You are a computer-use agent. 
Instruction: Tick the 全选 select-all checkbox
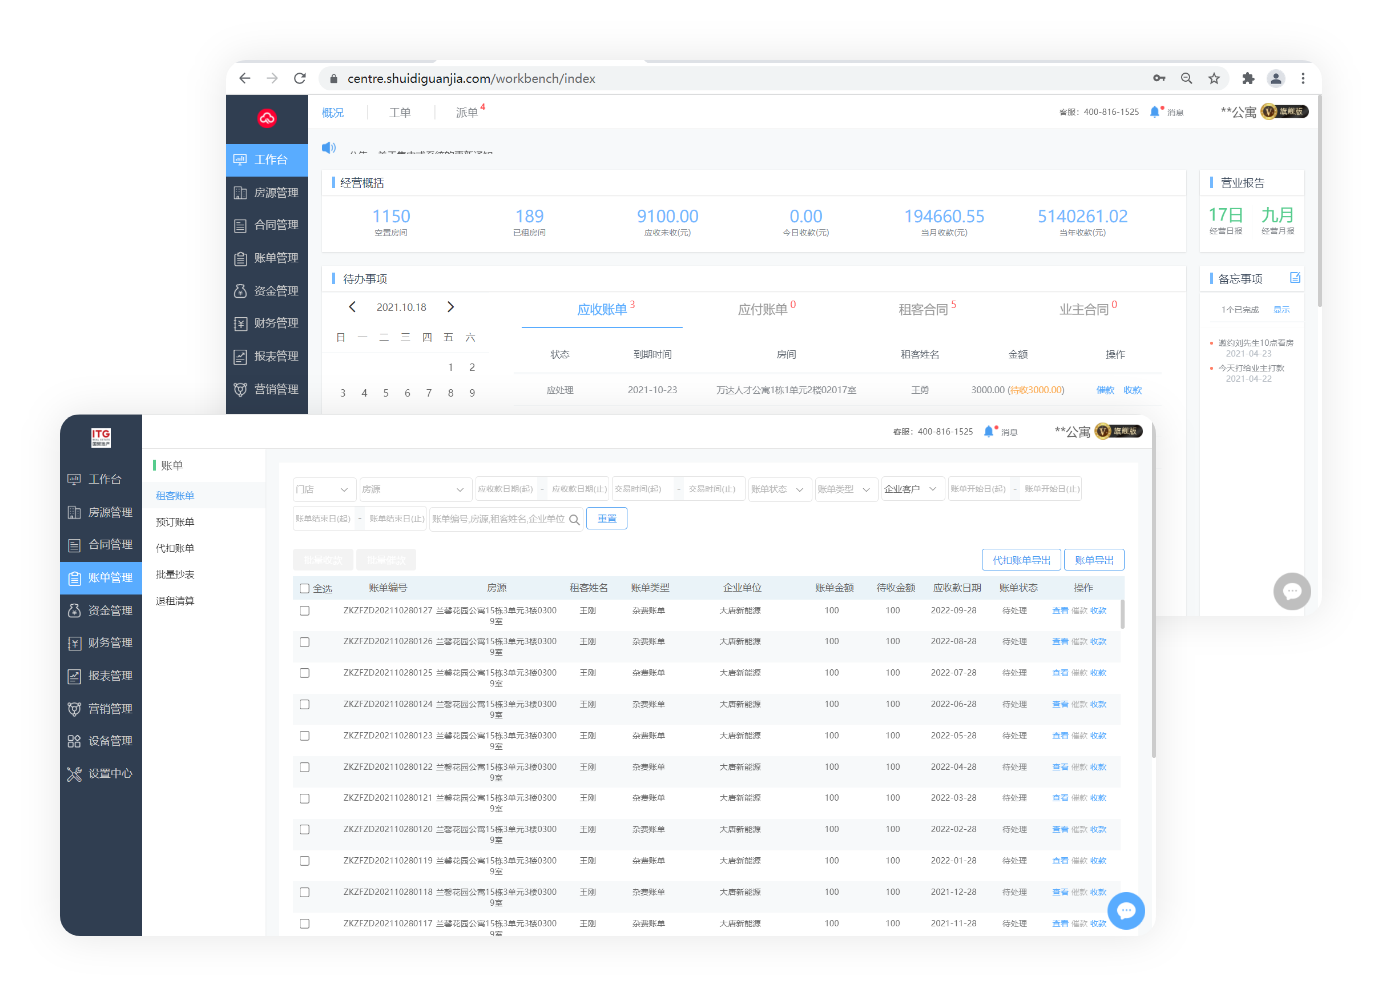click(x=305, y=588)
